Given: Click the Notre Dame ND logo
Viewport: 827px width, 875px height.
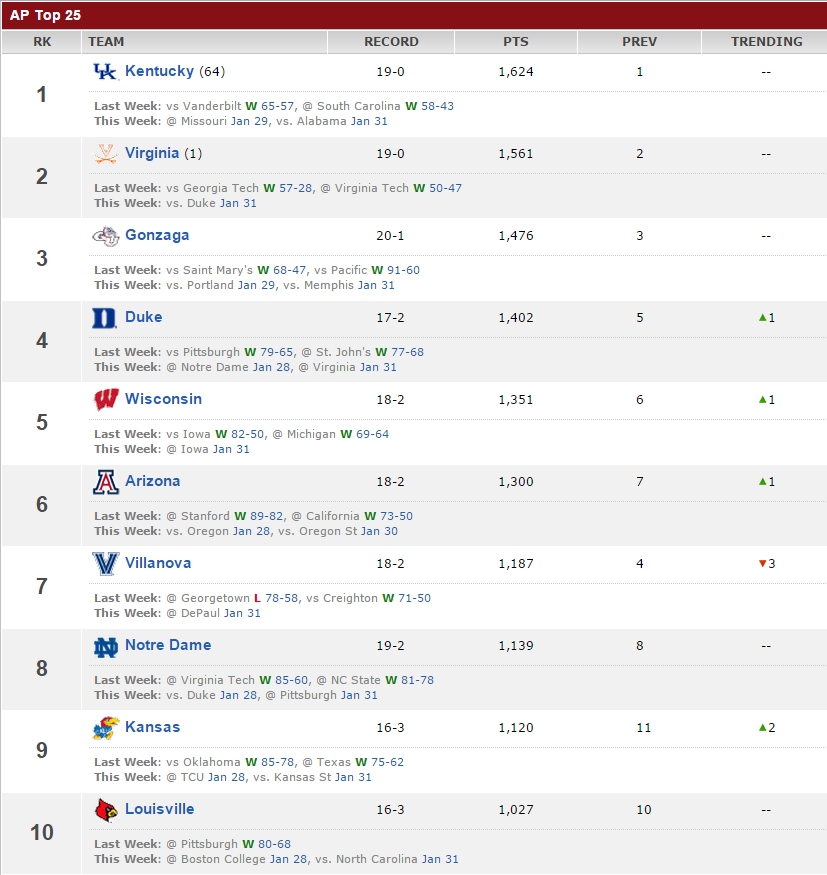Looking at the screenshot, I should coord(105,646).
